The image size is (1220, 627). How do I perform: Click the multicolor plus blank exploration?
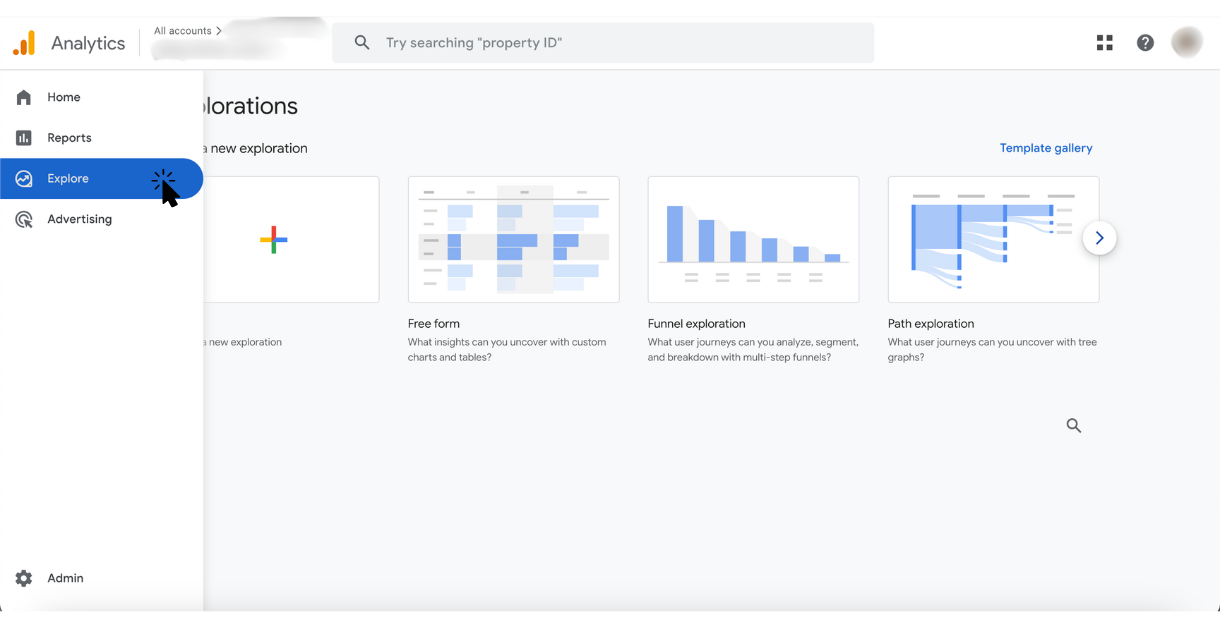click(x=273, y=240)
